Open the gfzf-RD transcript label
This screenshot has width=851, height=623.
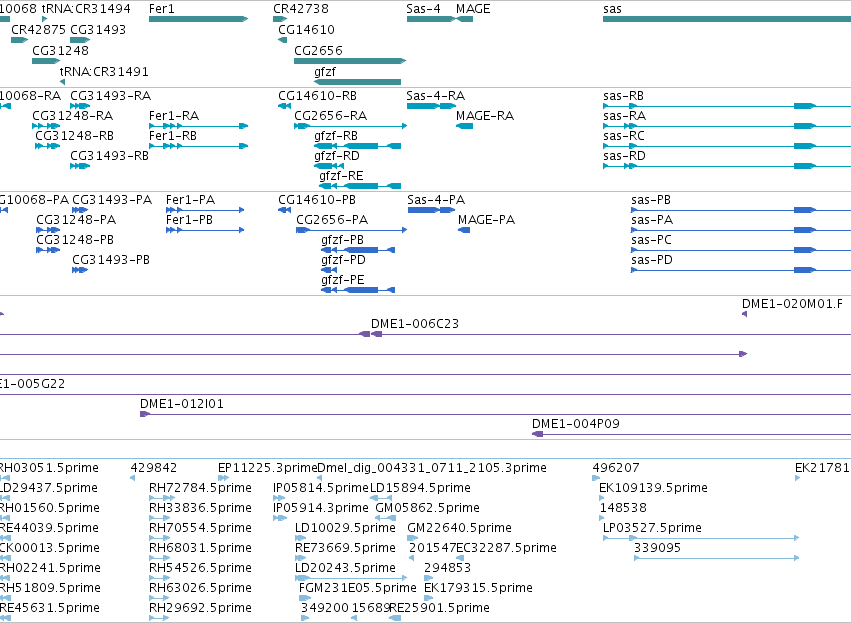(336, 156)
